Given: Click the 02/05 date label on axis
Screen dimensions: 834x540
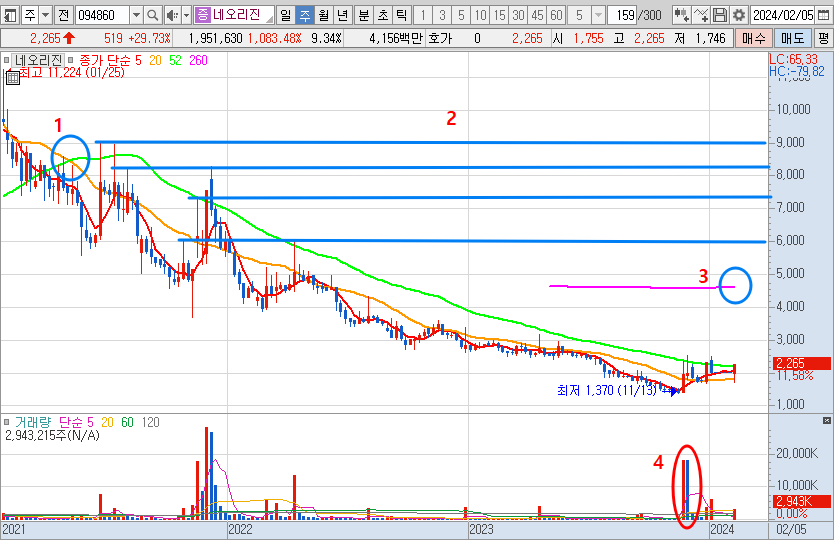Looking at the screenshot, I should click(791, 529).
